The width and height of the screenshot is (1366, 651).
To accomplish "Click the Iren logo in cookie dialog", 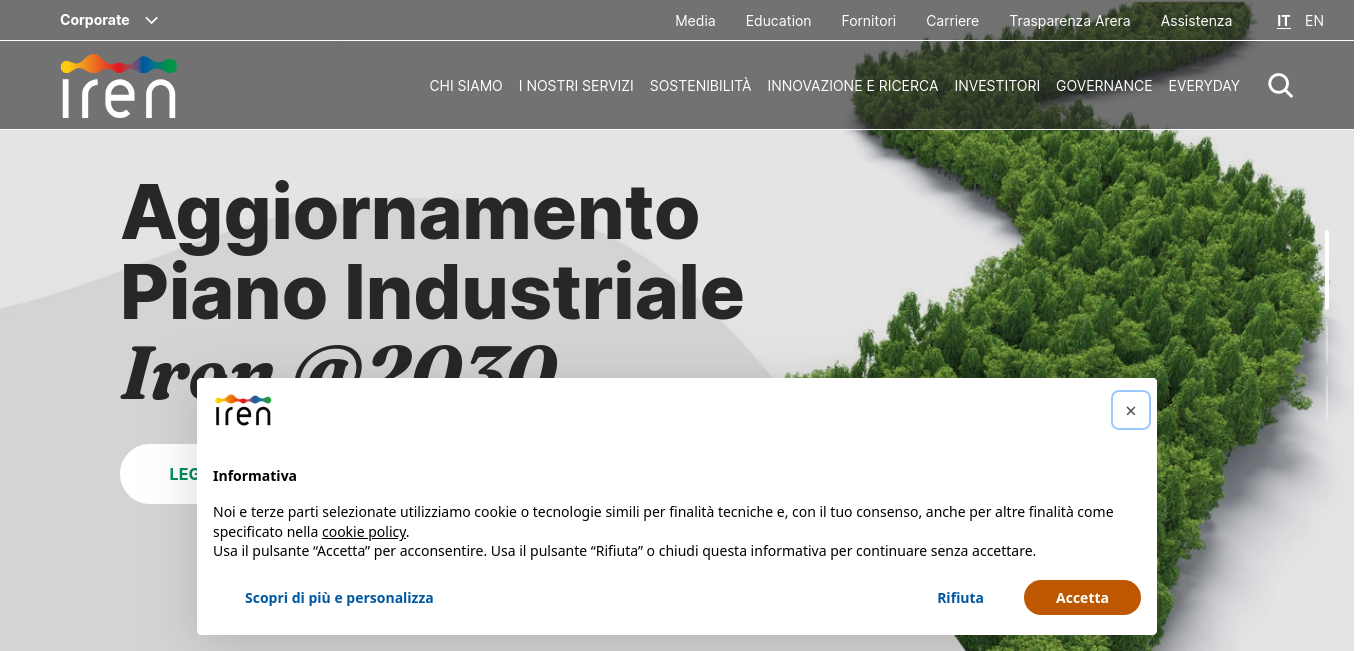I will coord(243,410).
